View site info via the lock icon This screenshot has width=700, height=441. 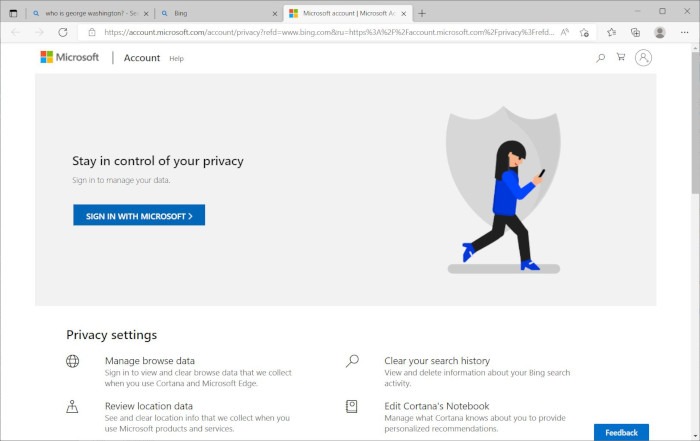pyautogui.click(x=92, y=32)
